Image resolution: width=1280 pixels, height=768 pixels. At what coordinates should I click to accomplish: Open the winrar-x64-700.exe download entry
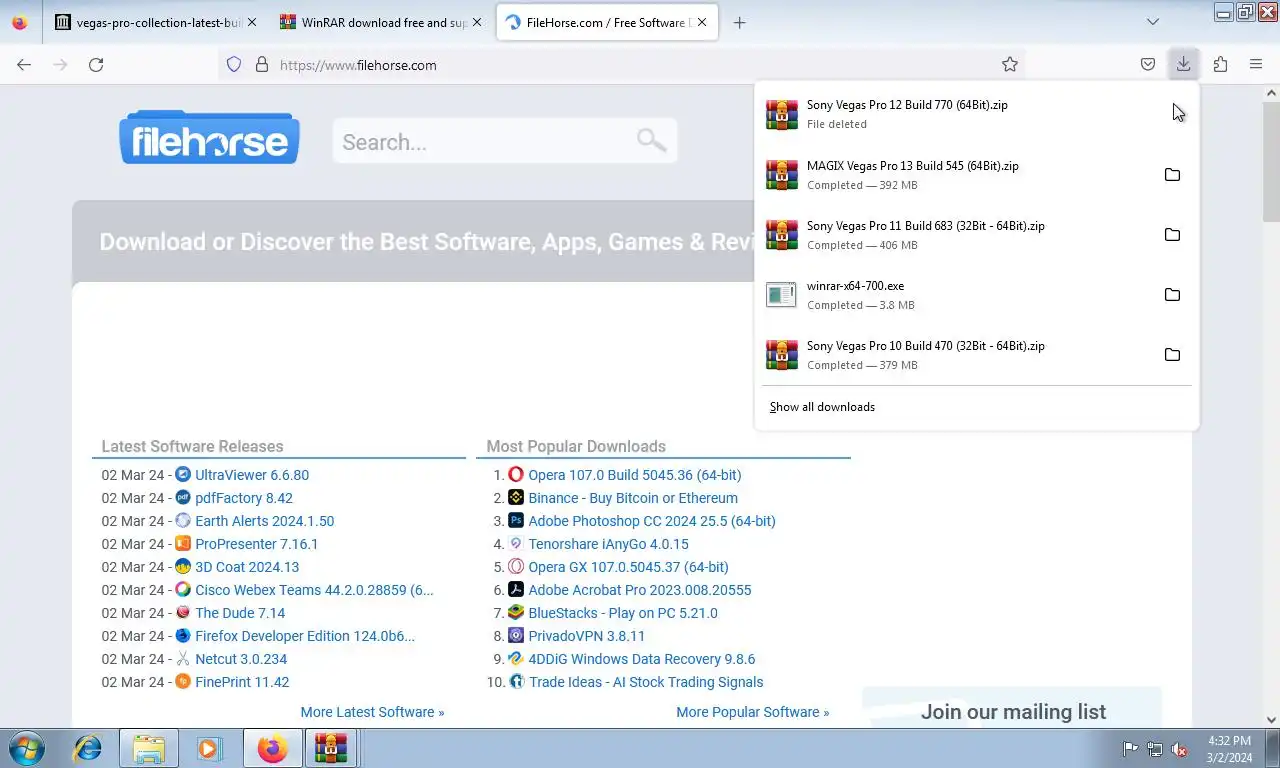955,295
